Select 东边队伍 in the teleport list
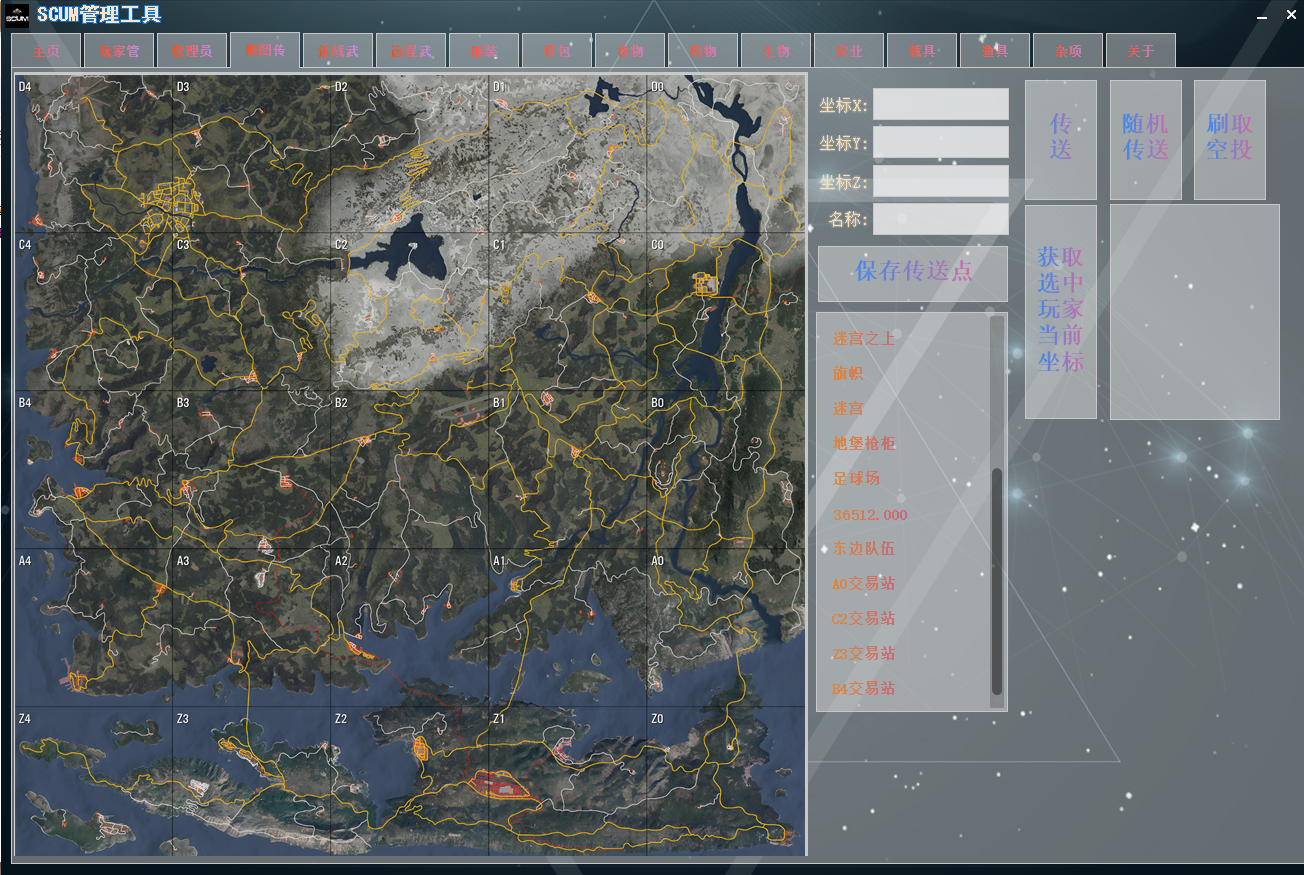 [864, 549]
